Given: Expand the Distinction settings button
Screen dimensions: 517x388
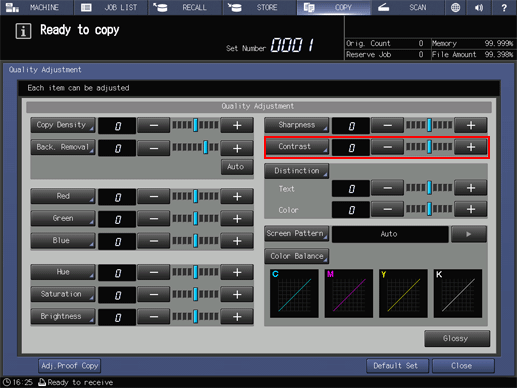Looking at the screenshot, I should click(x=297, y=171).
